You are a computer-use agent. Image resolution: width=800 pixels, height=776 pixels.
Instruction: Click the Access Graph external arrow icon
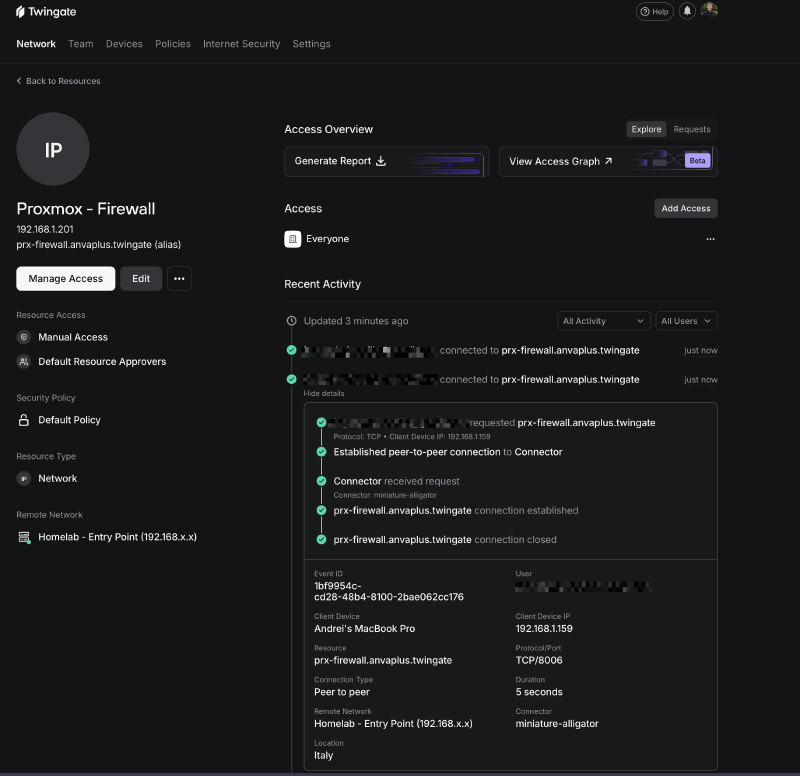click(x=608, y=161)
